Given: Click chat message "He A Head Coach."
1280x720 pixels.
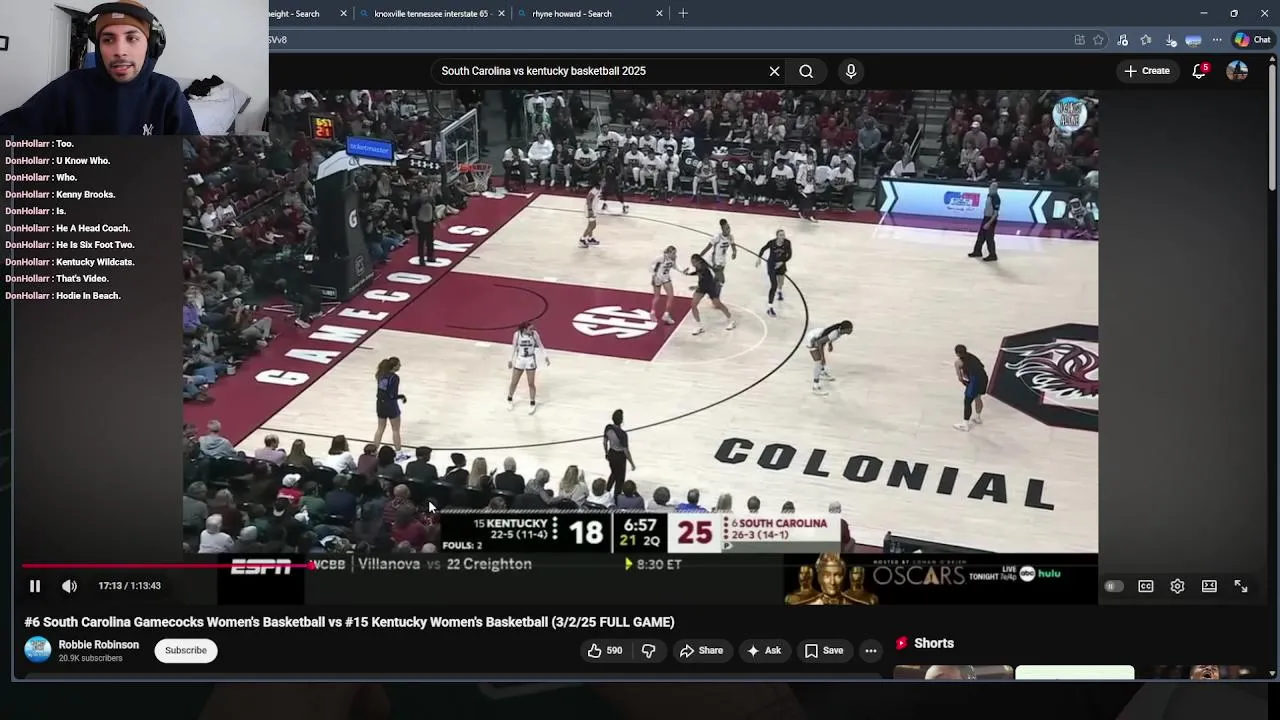Looking at the screenshot, I should point(93,228).
